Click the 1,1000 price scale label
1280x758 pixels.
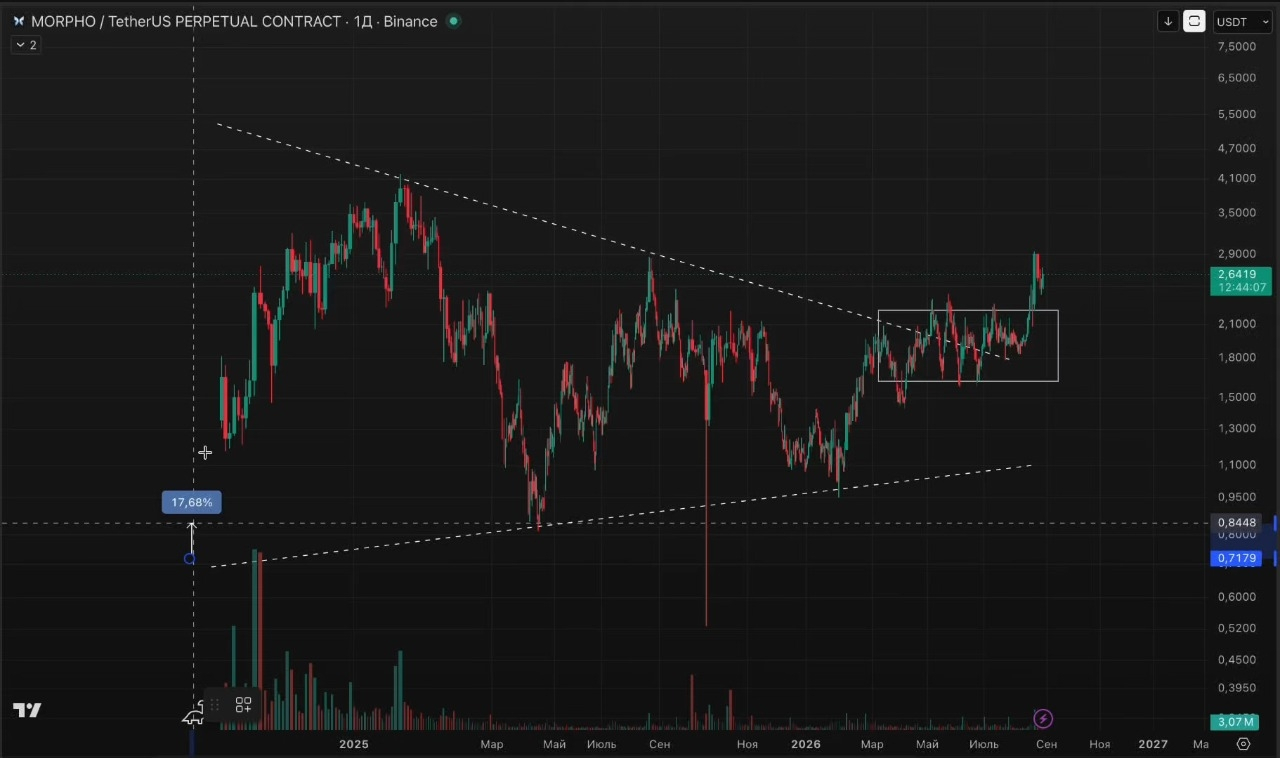[x=1237, y=465]
